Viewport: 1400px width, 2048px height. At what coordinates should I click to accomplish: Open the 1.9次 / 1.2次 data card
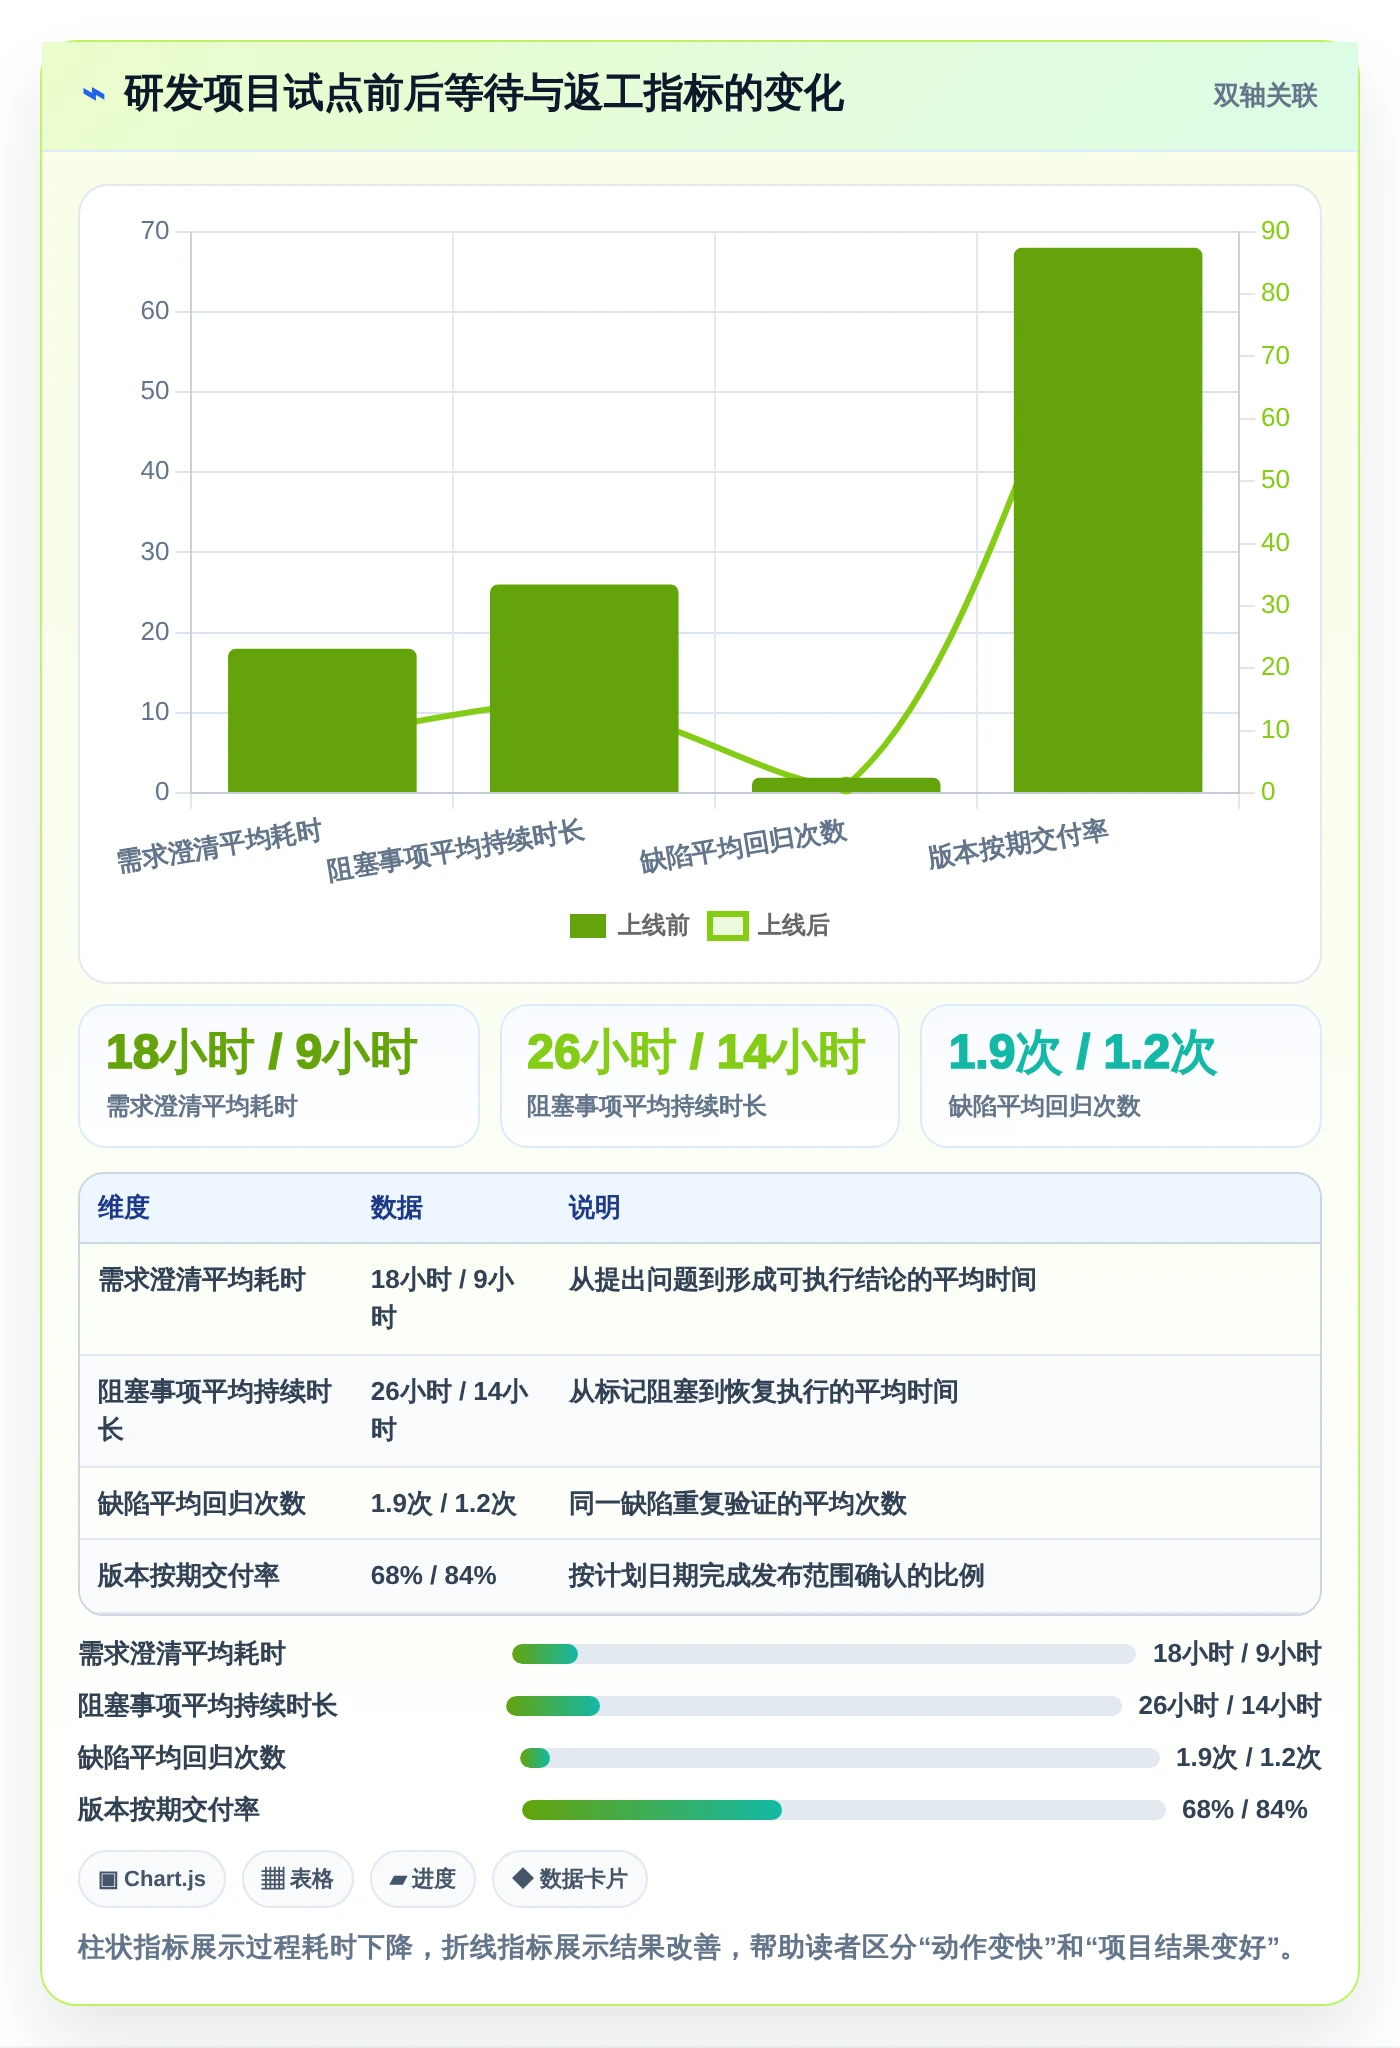click(1121, 1076)
